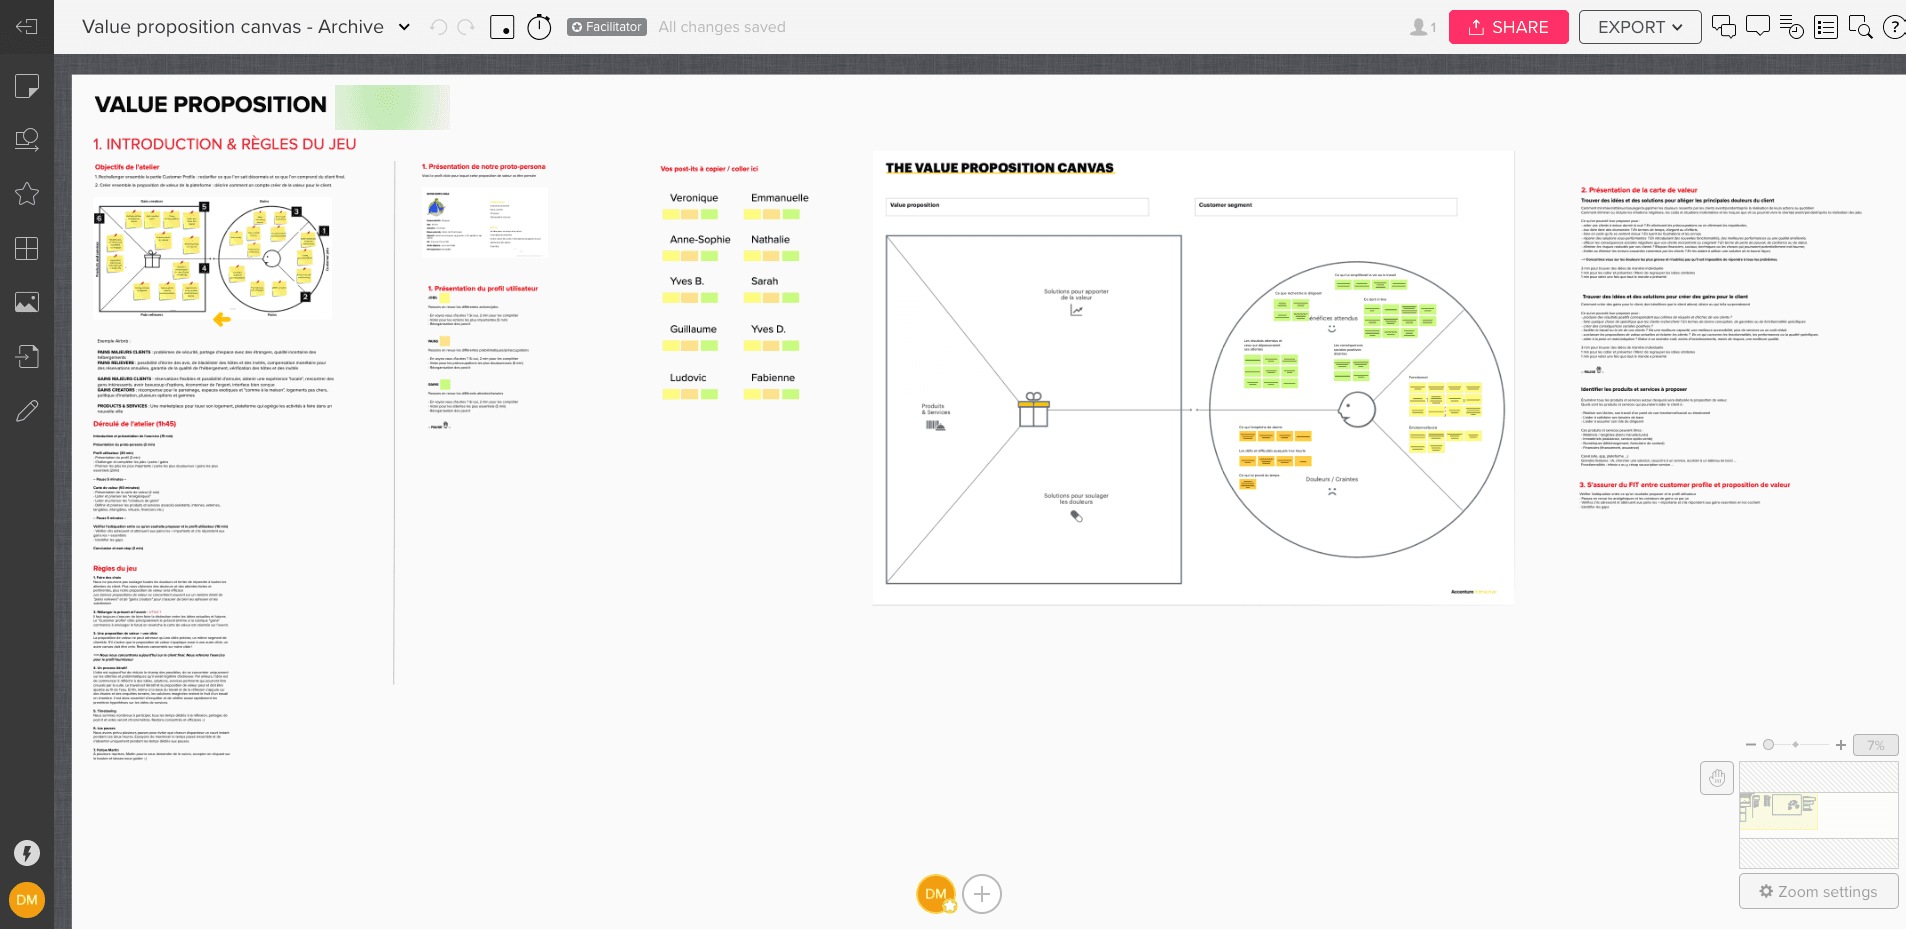1906x929 pixels.
Task: Open the help question mark icon
Action: (x=1894, y=27)
